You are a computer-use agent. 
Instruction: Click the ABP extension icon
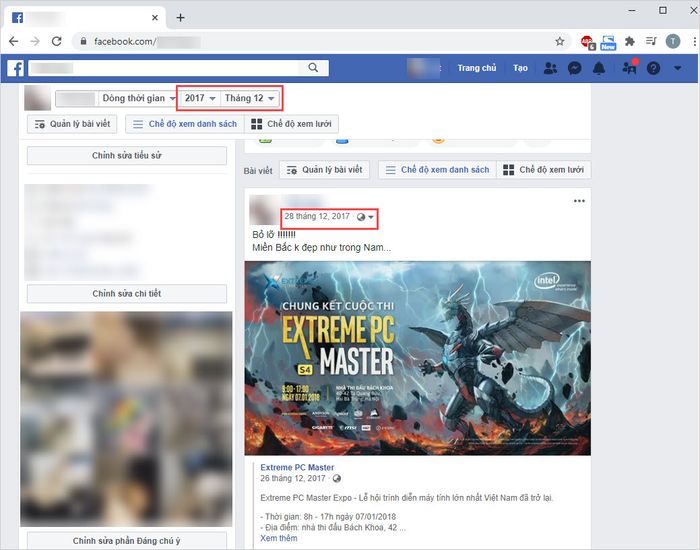[x=588, y=42]
